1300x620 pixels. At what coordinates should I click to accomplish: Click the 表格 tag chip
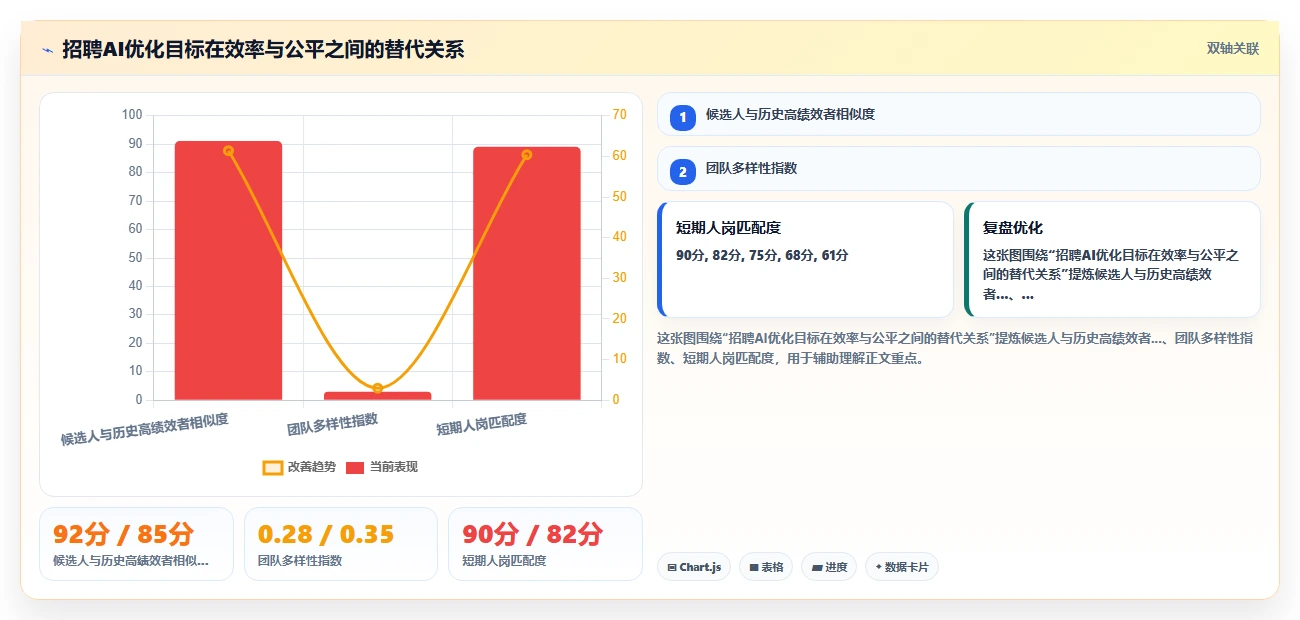(766, 567)
